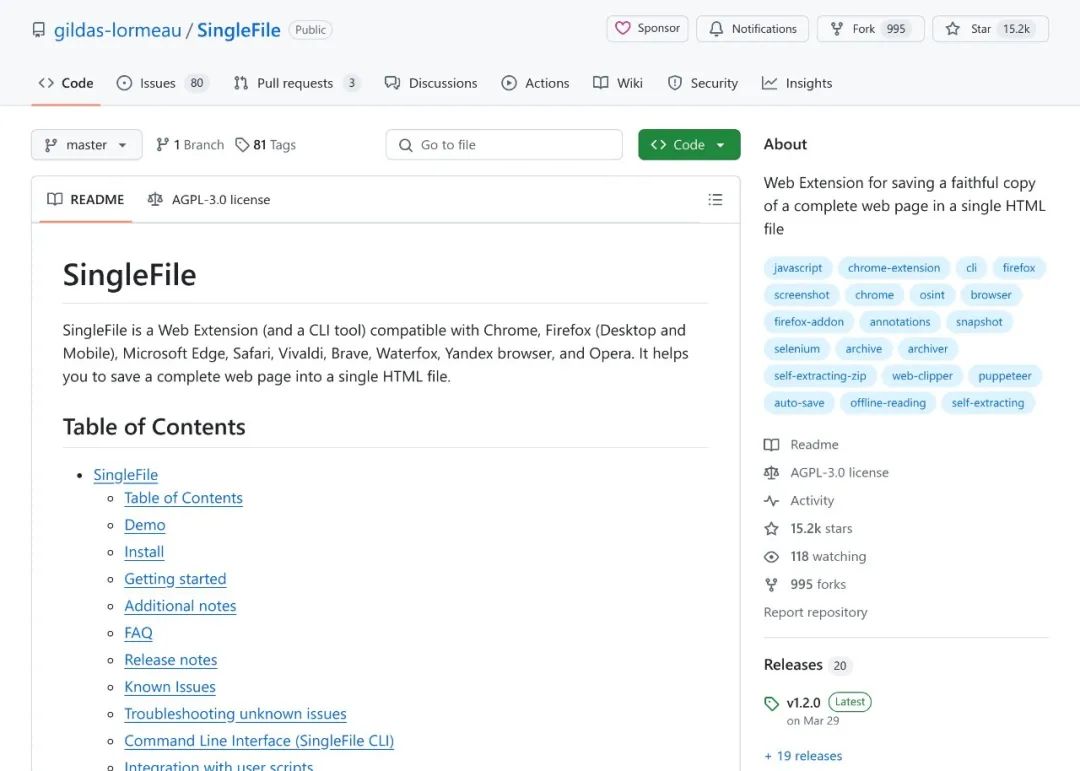The image size is (1080, 771).
Task: Open the green Code dropdown
Action: tap(689, 145)
